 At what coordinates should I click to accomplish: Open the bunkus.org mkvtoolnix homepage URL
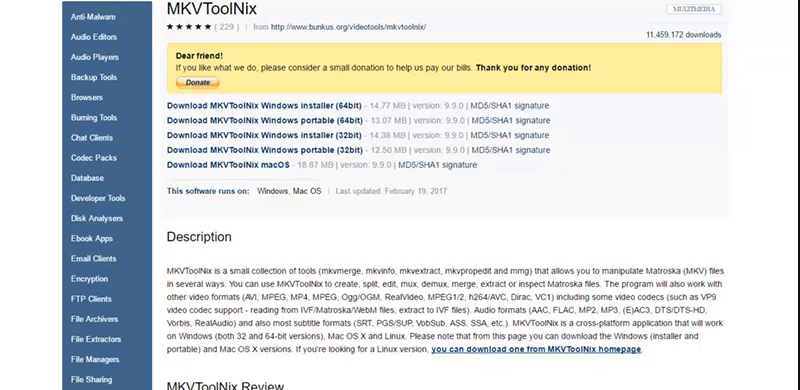(348, 27)
